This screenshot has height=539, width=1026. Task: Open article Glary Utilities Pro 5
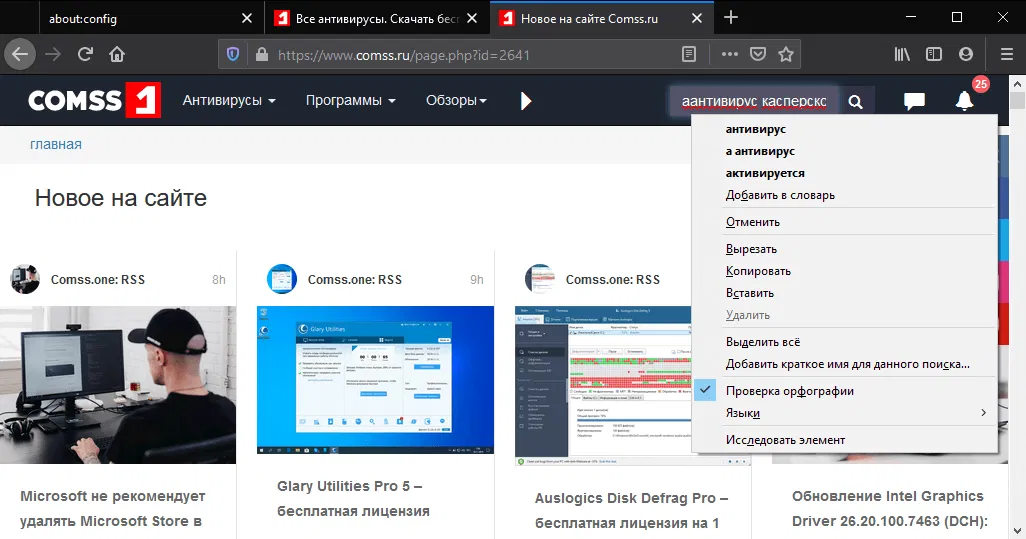coord(353,498)
